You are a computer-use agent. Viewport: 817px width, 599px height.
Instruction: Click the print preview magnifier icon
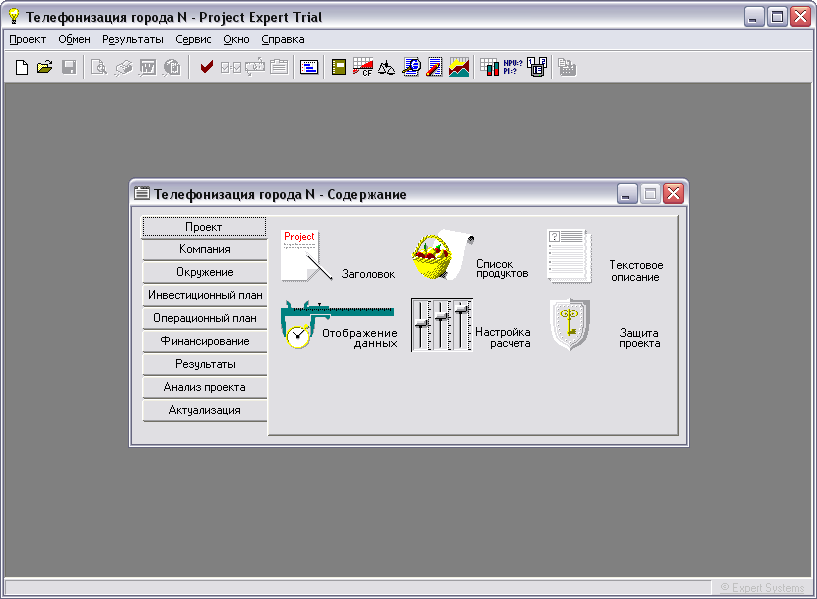pyautogui.click(x=98, y=67)
